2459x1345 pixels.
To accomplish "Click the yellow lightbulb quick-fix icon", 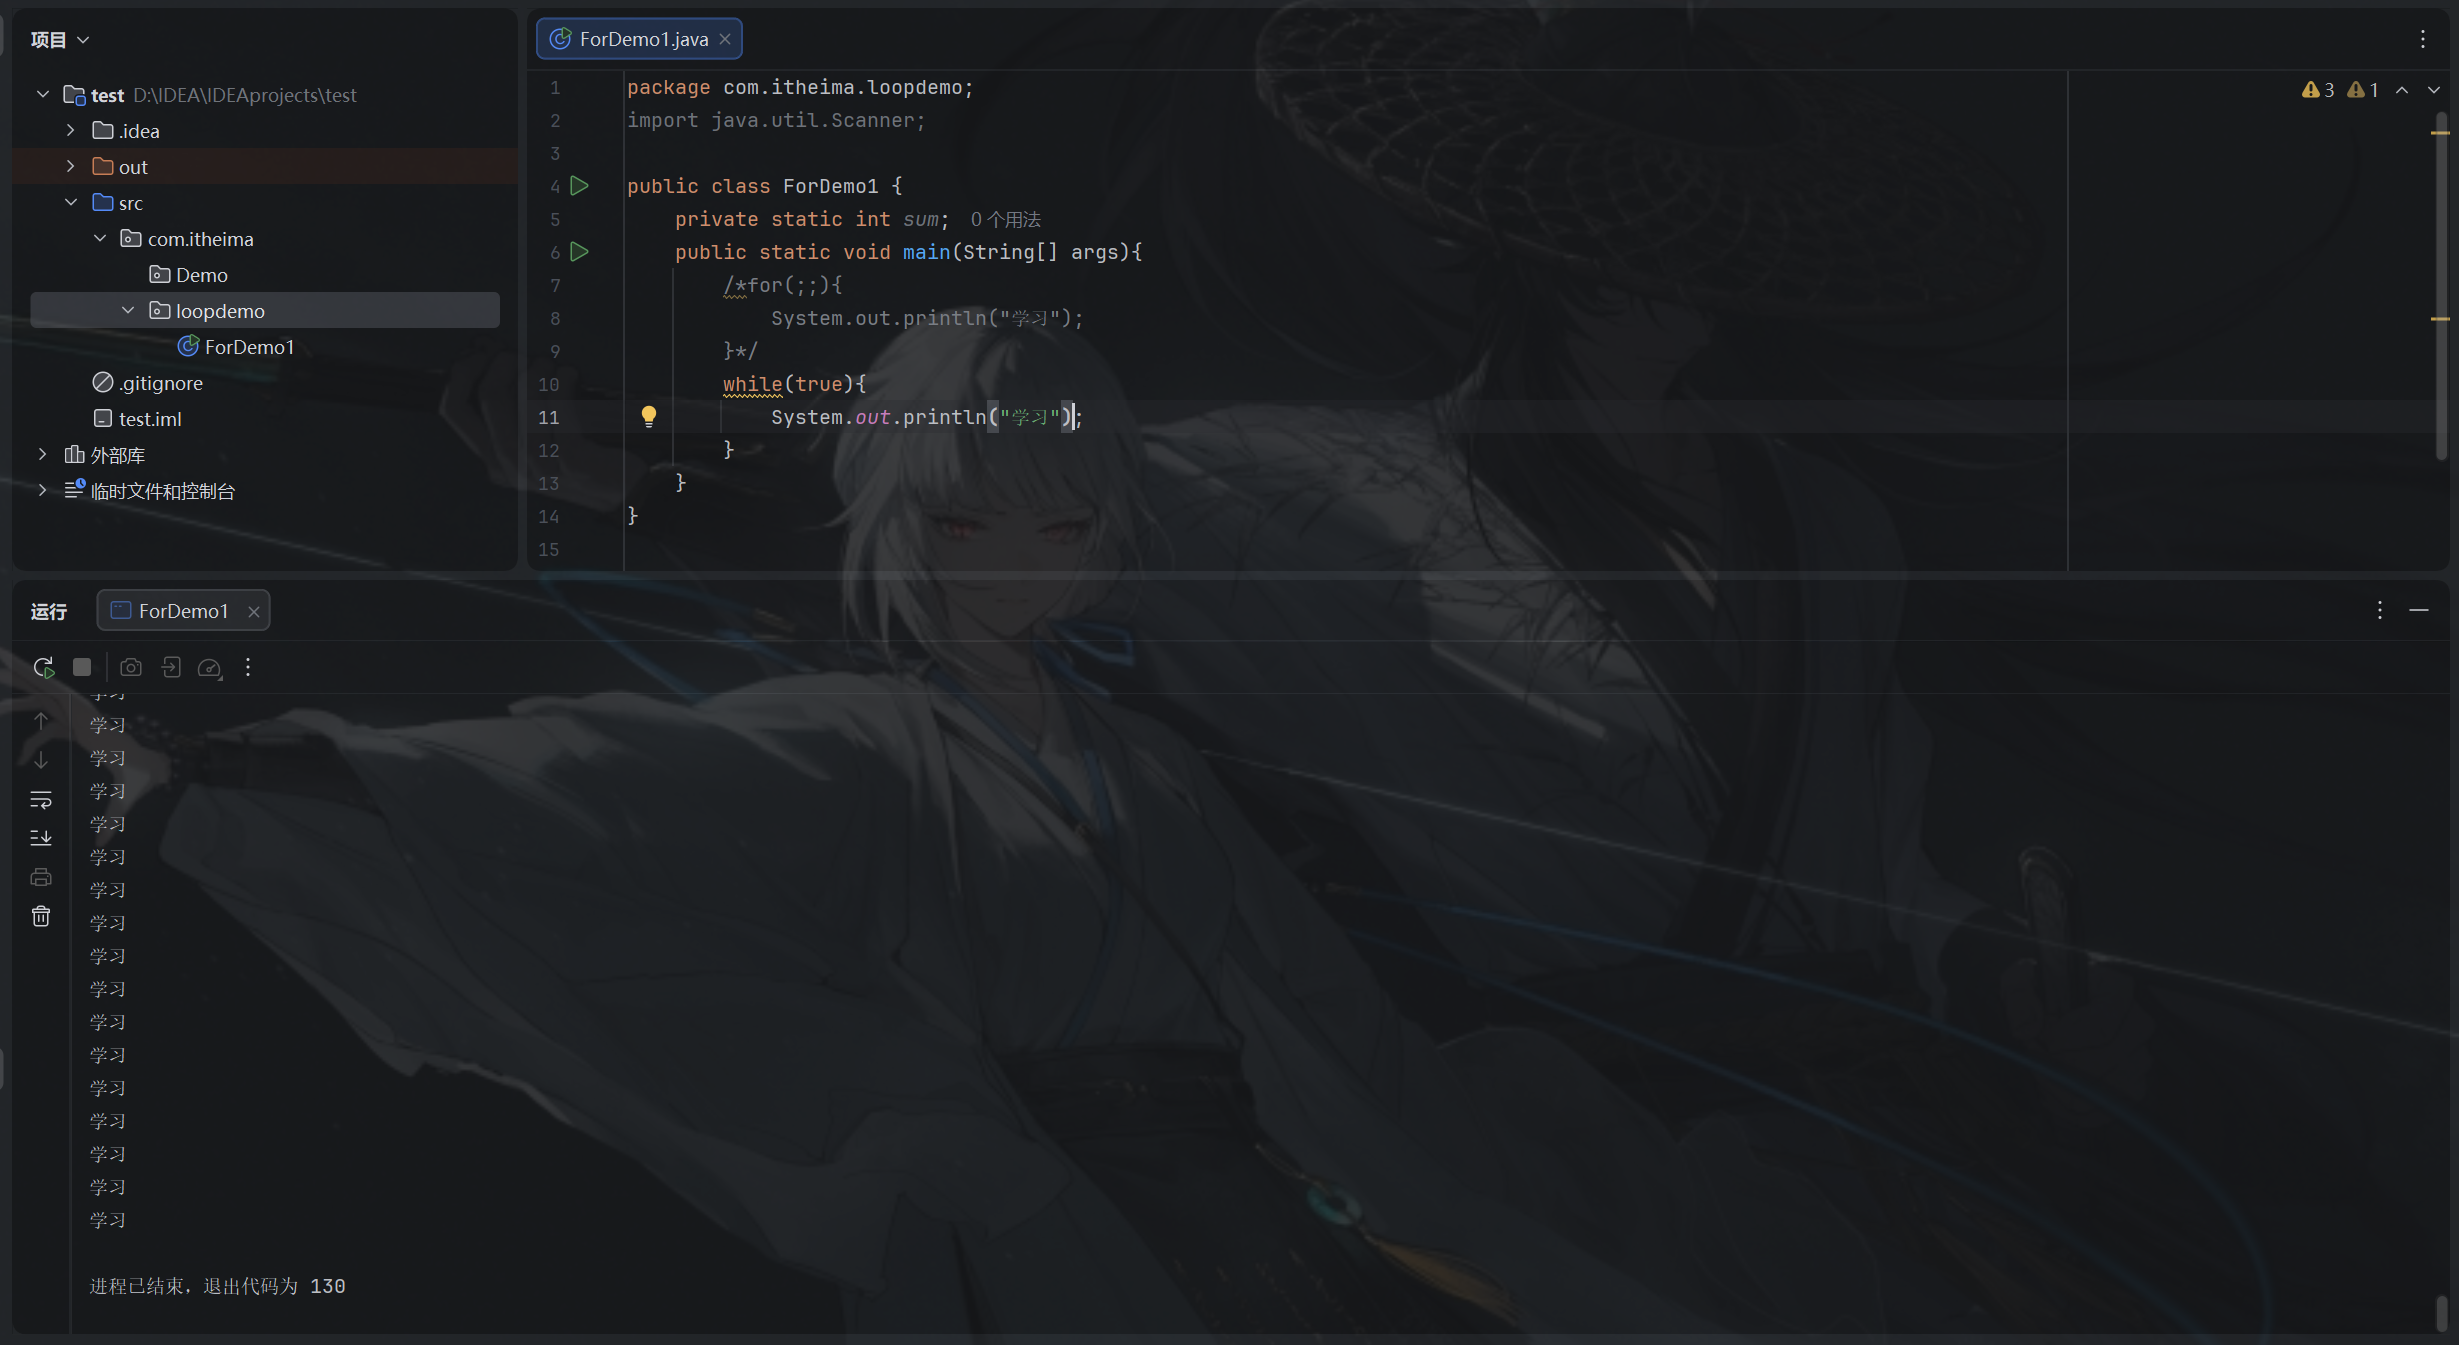I will pos(649,417).
